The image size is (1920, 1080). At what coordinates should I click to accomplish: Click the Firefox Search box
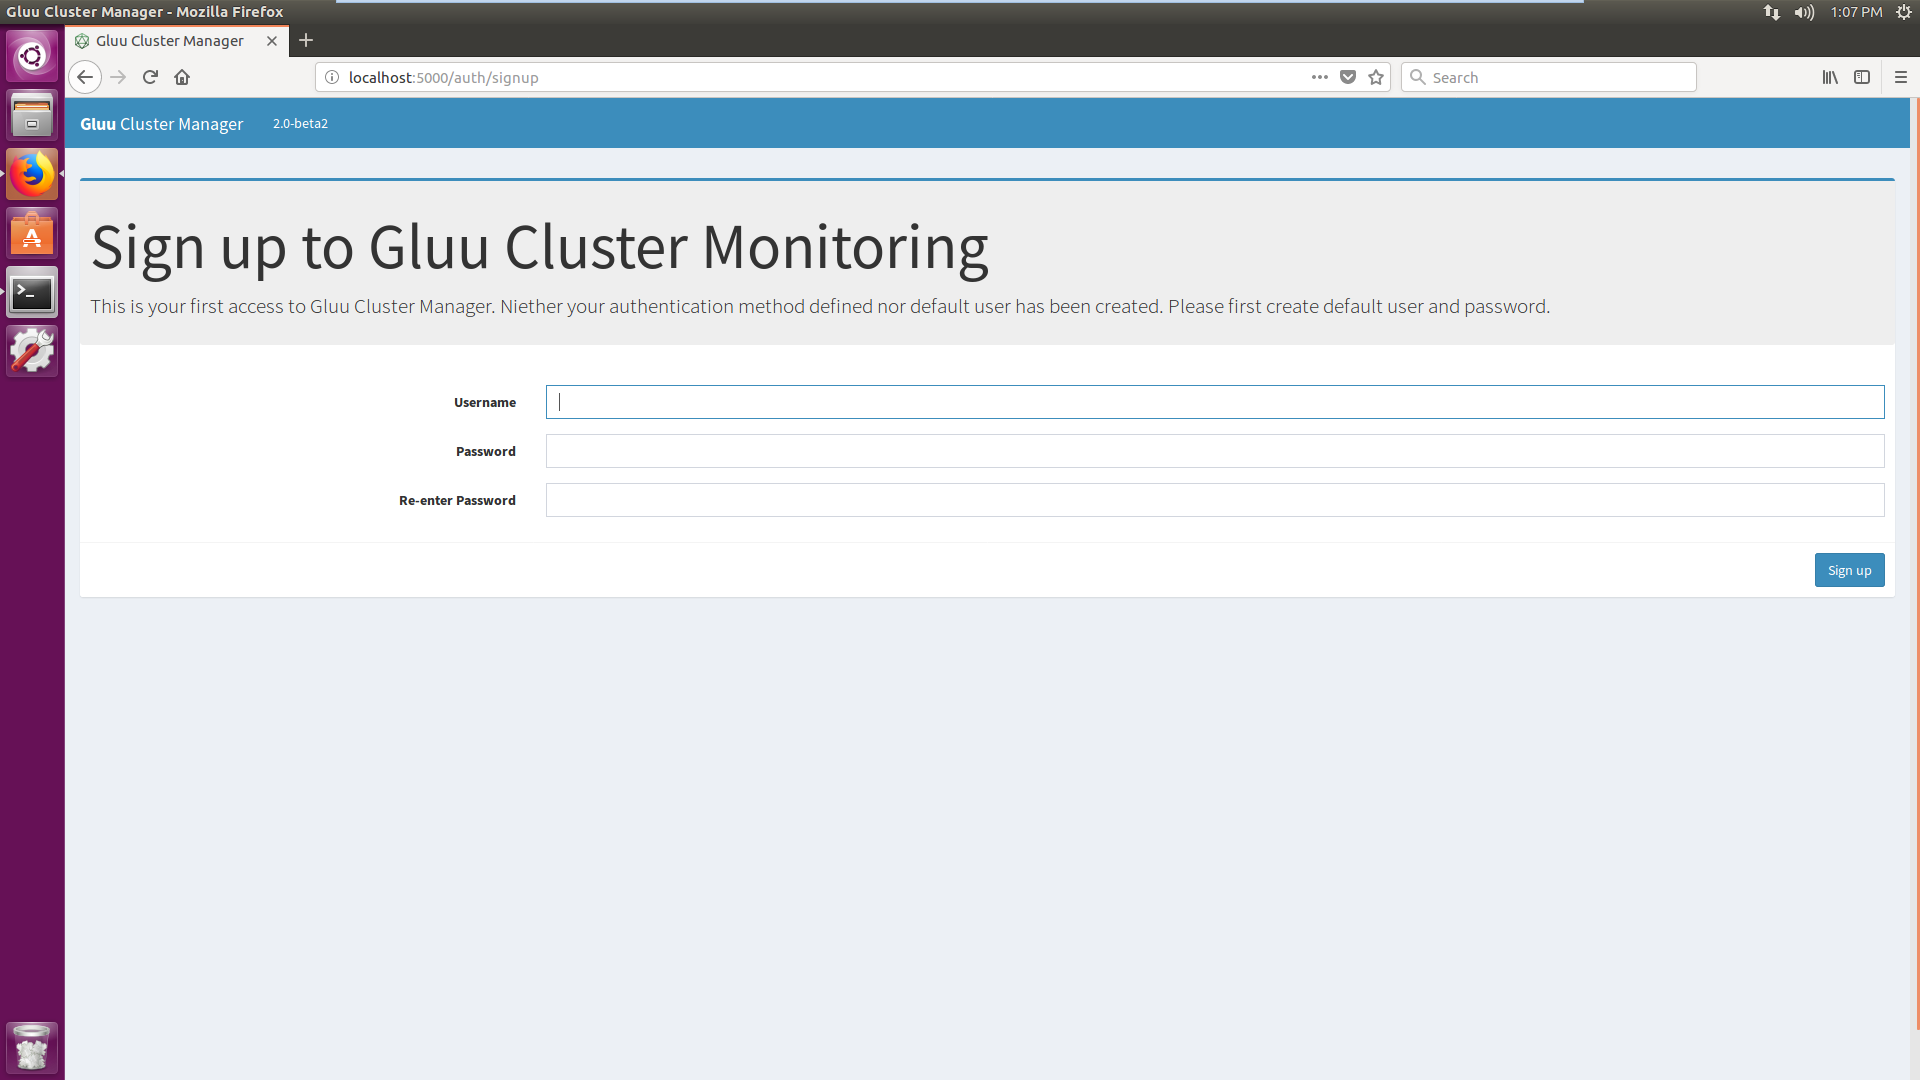[1549, 77]
